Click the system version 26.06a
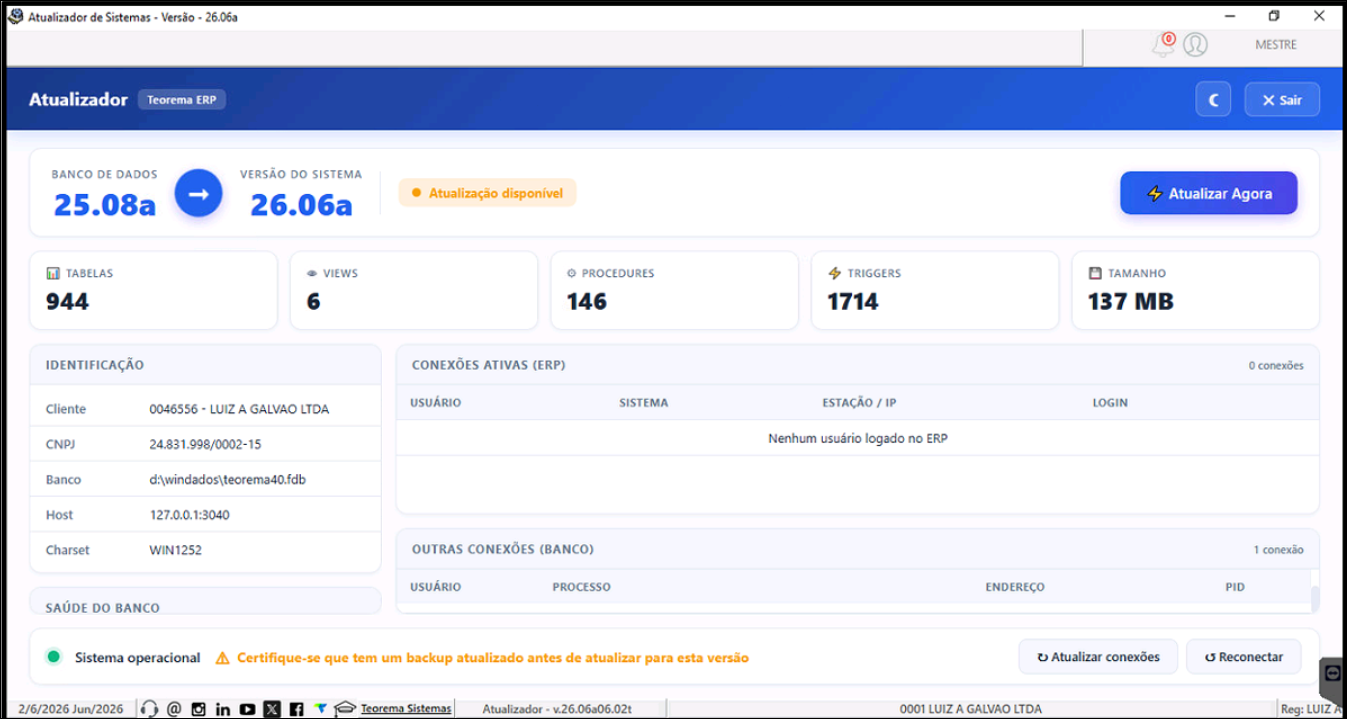Image resolution: width=1347 pixels, height=719 pixels. pos(301,205)
